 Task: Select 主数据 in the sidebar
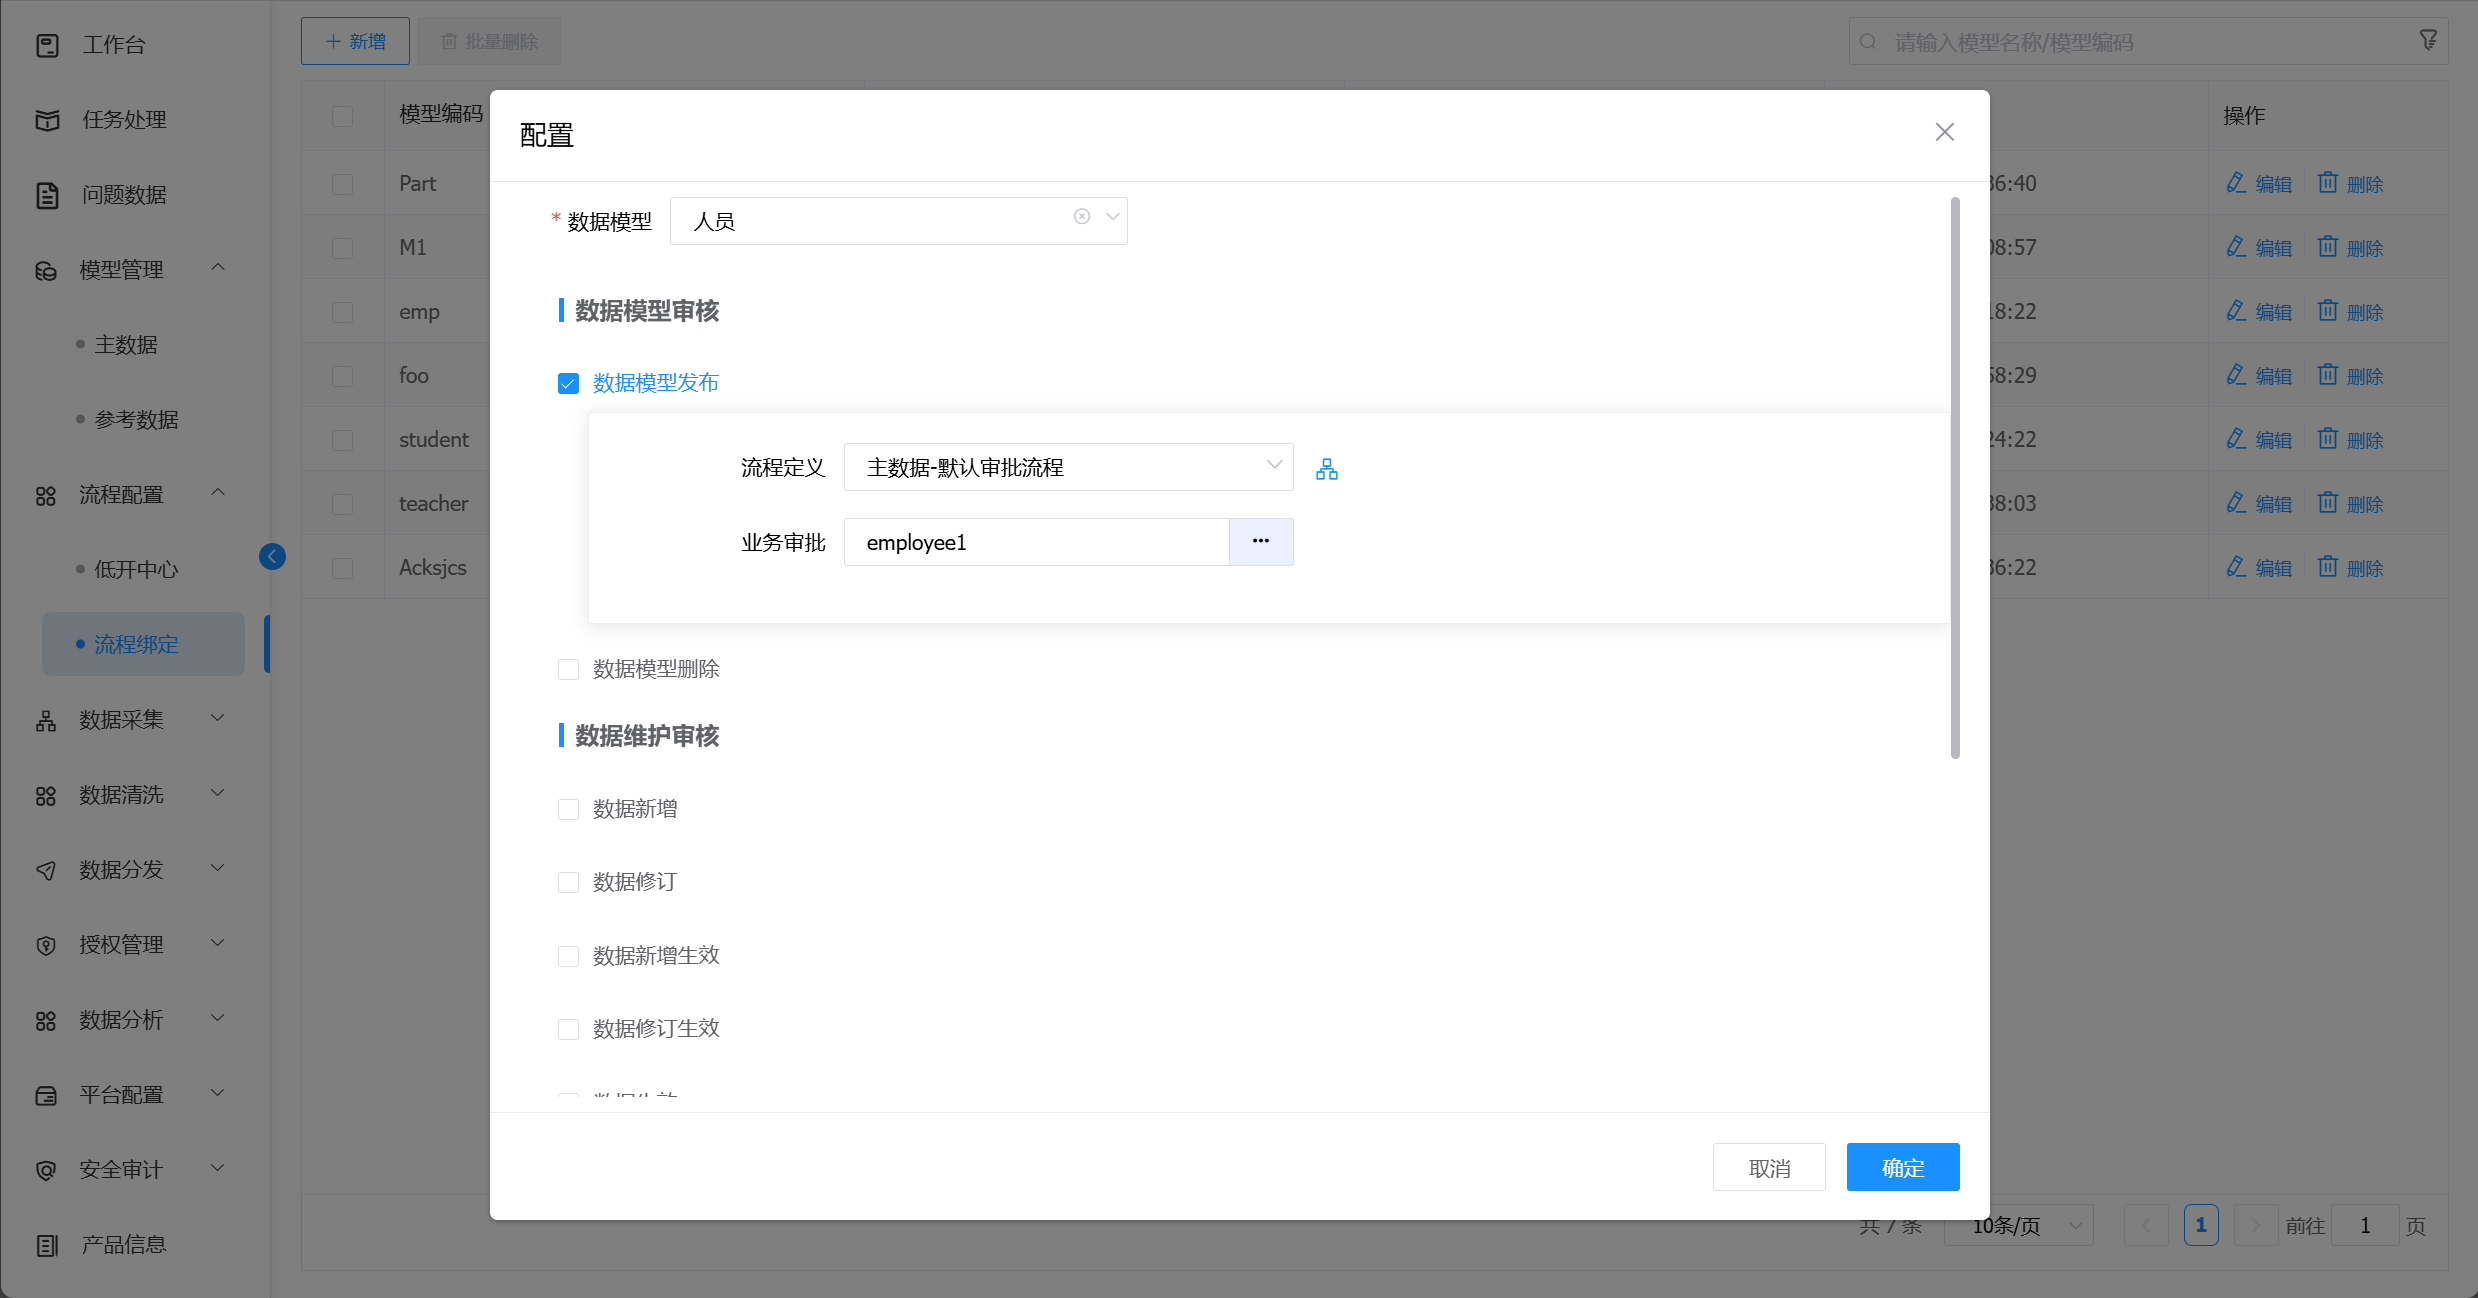(126, 345)
